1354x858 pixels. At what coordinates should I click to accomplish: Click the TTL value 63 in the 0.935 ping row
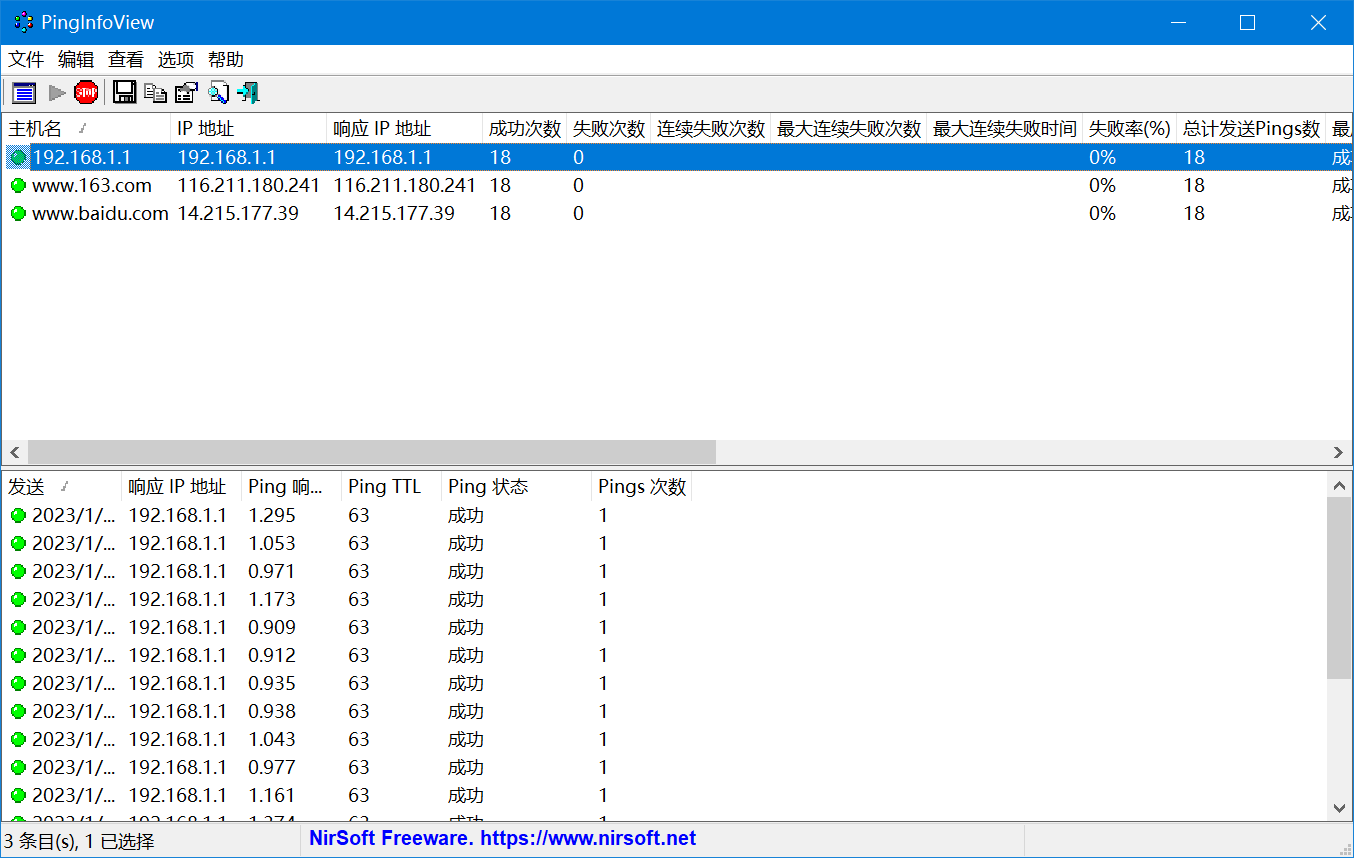tap(359, 683)
